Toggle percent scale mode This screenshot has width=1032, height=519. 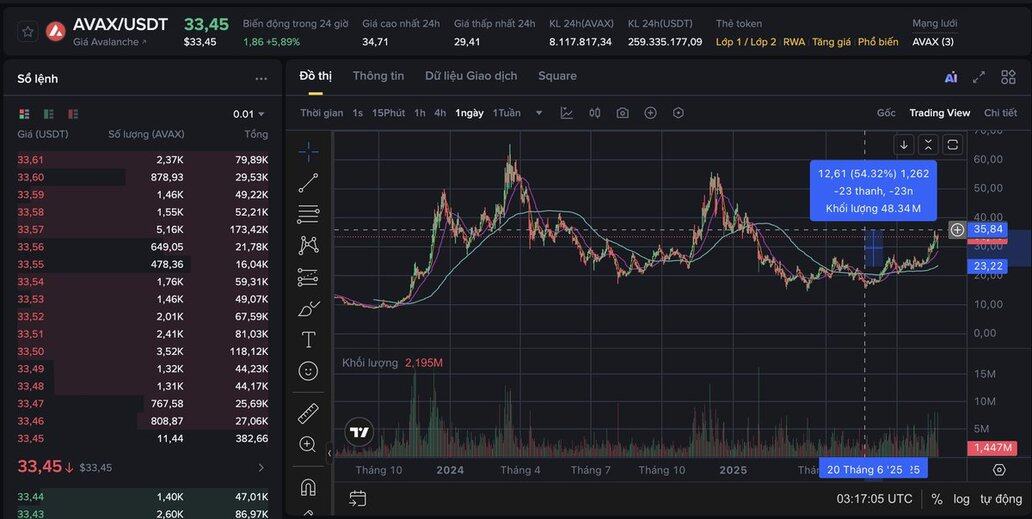pyautogui.click(x=937, y=499)
